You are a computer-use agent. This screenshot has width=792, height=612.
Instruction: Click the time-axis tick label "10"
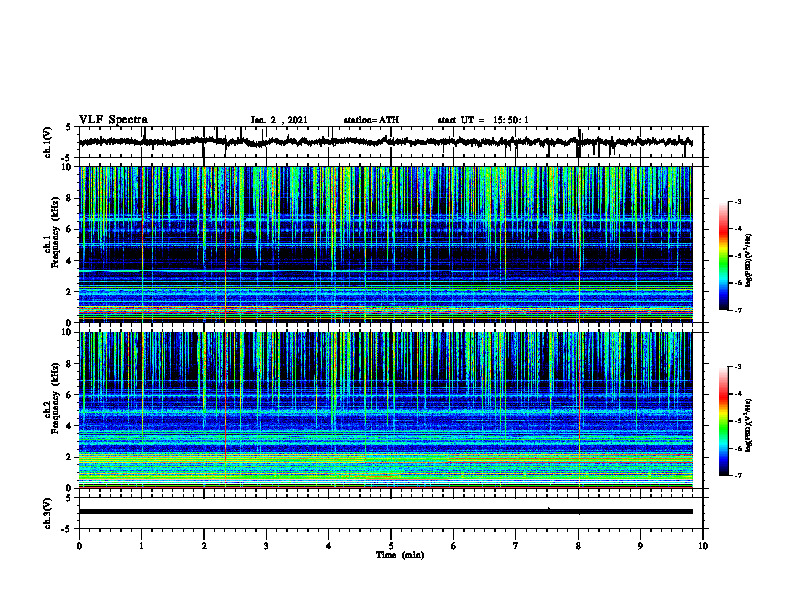pyautogui.click(x=703, y=546)
